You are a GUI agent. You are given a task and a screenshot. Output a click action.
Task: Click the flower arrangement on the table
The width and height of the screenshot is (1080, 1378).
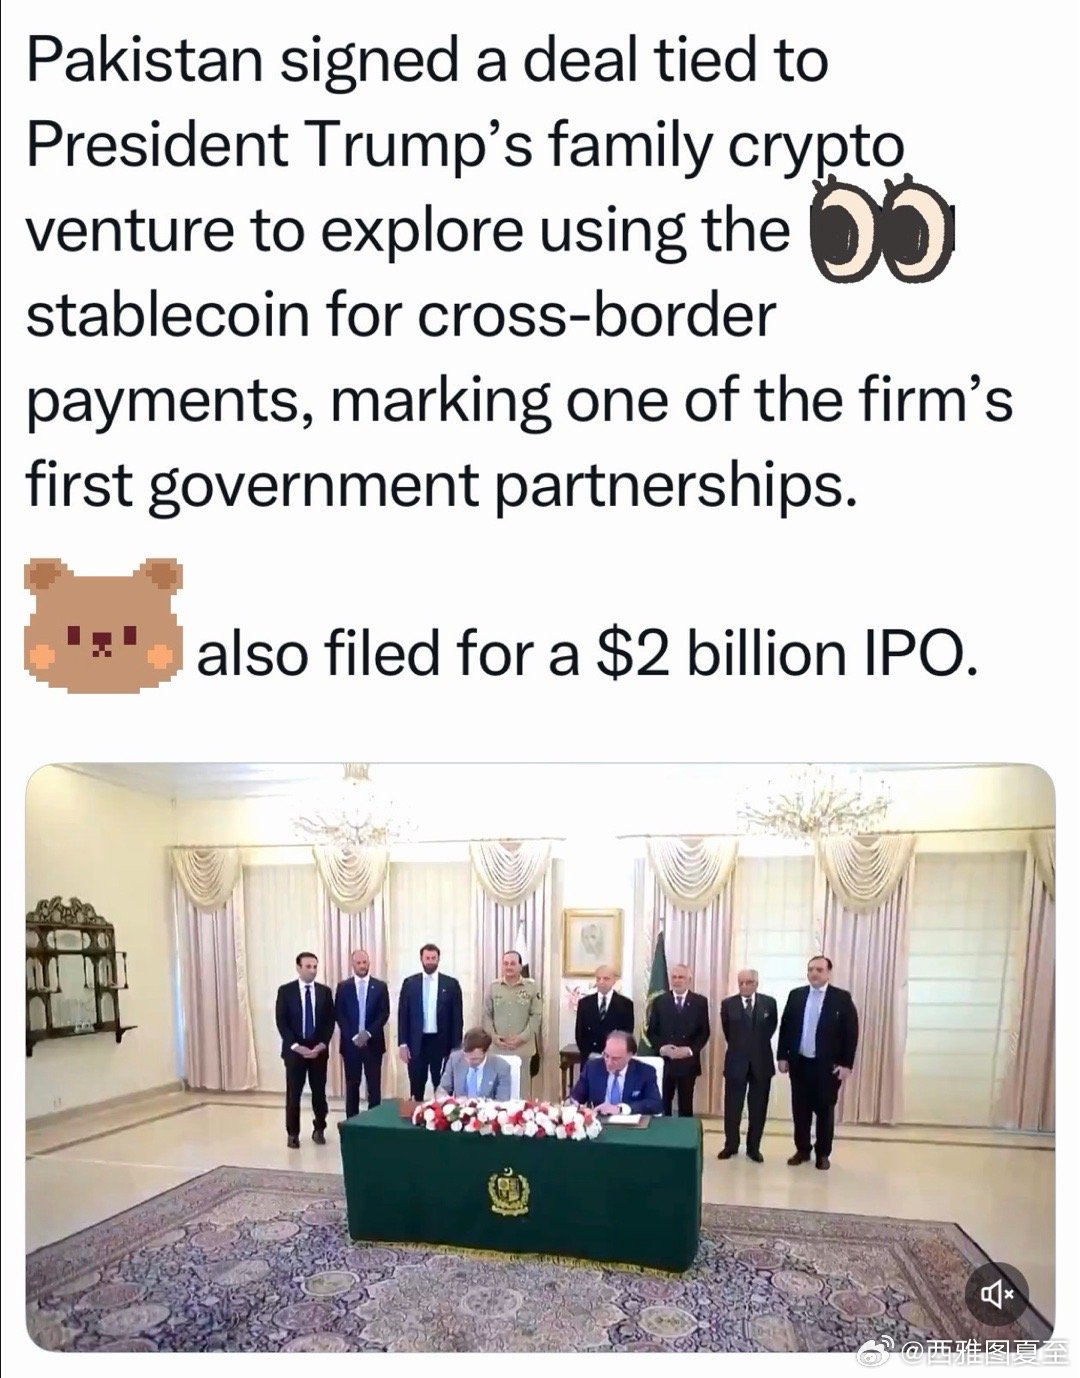click(507, 1116)
